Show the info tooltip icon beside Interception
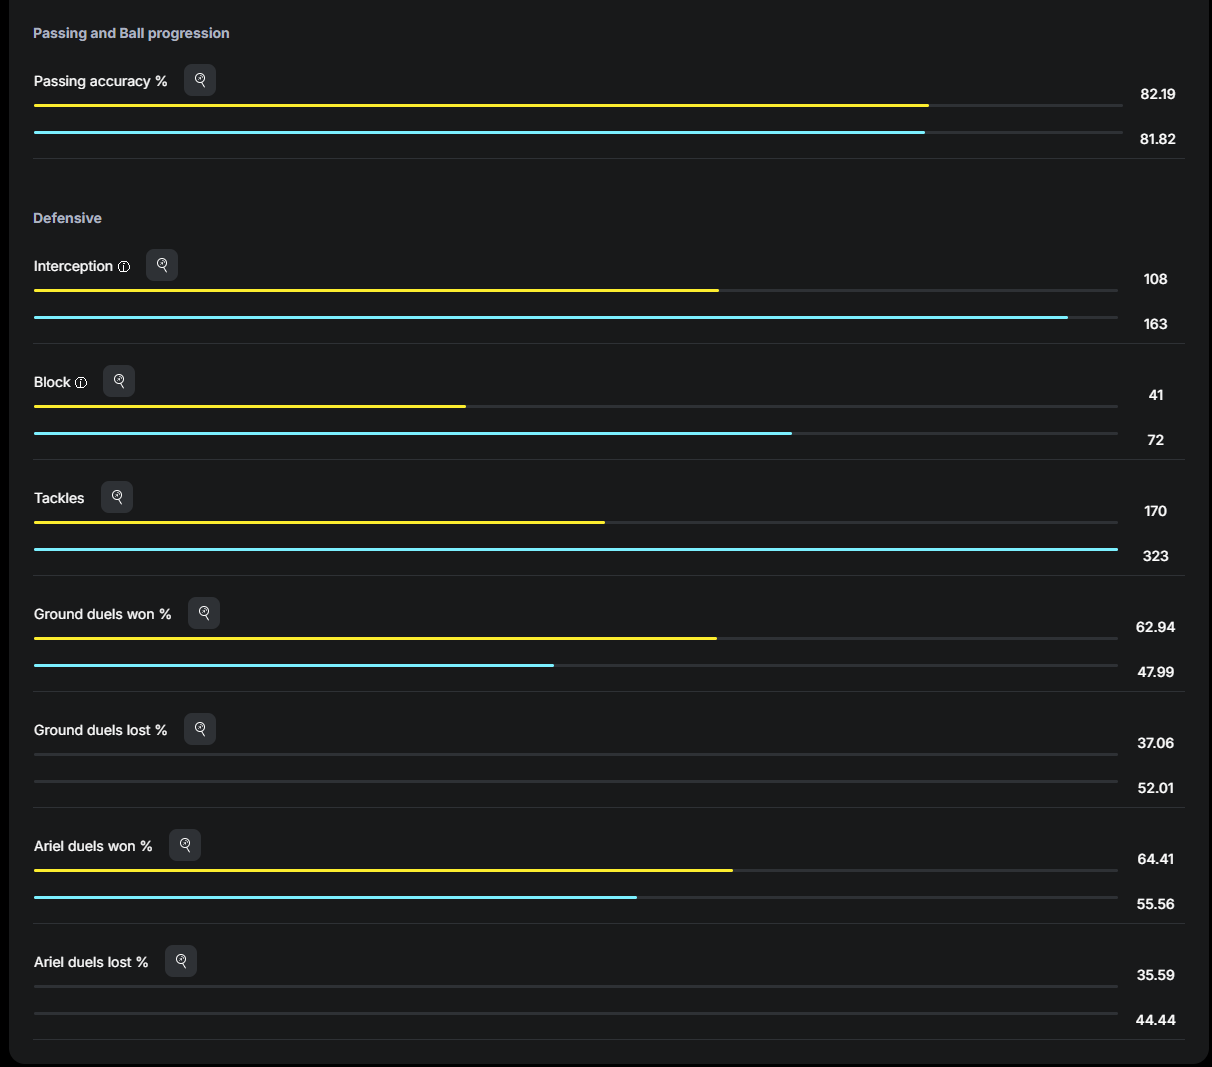 coord(124,267)
